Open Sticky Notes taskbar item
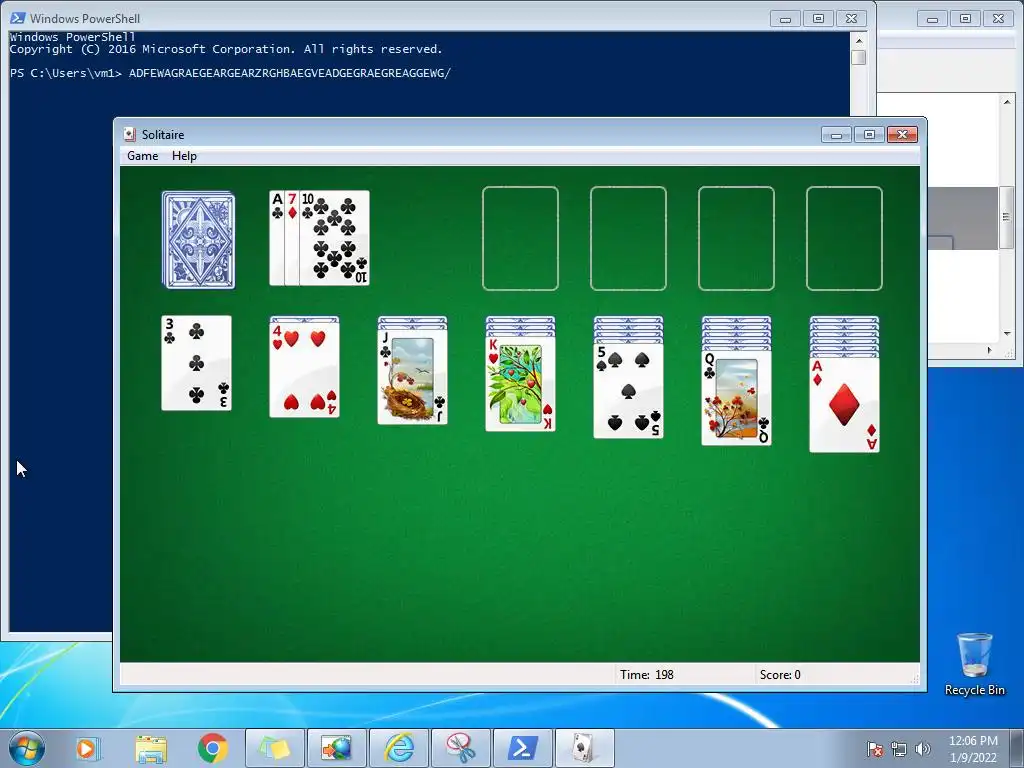This screenshot has height=768, width=1024. pyautogui.click(x=275, y=748)
